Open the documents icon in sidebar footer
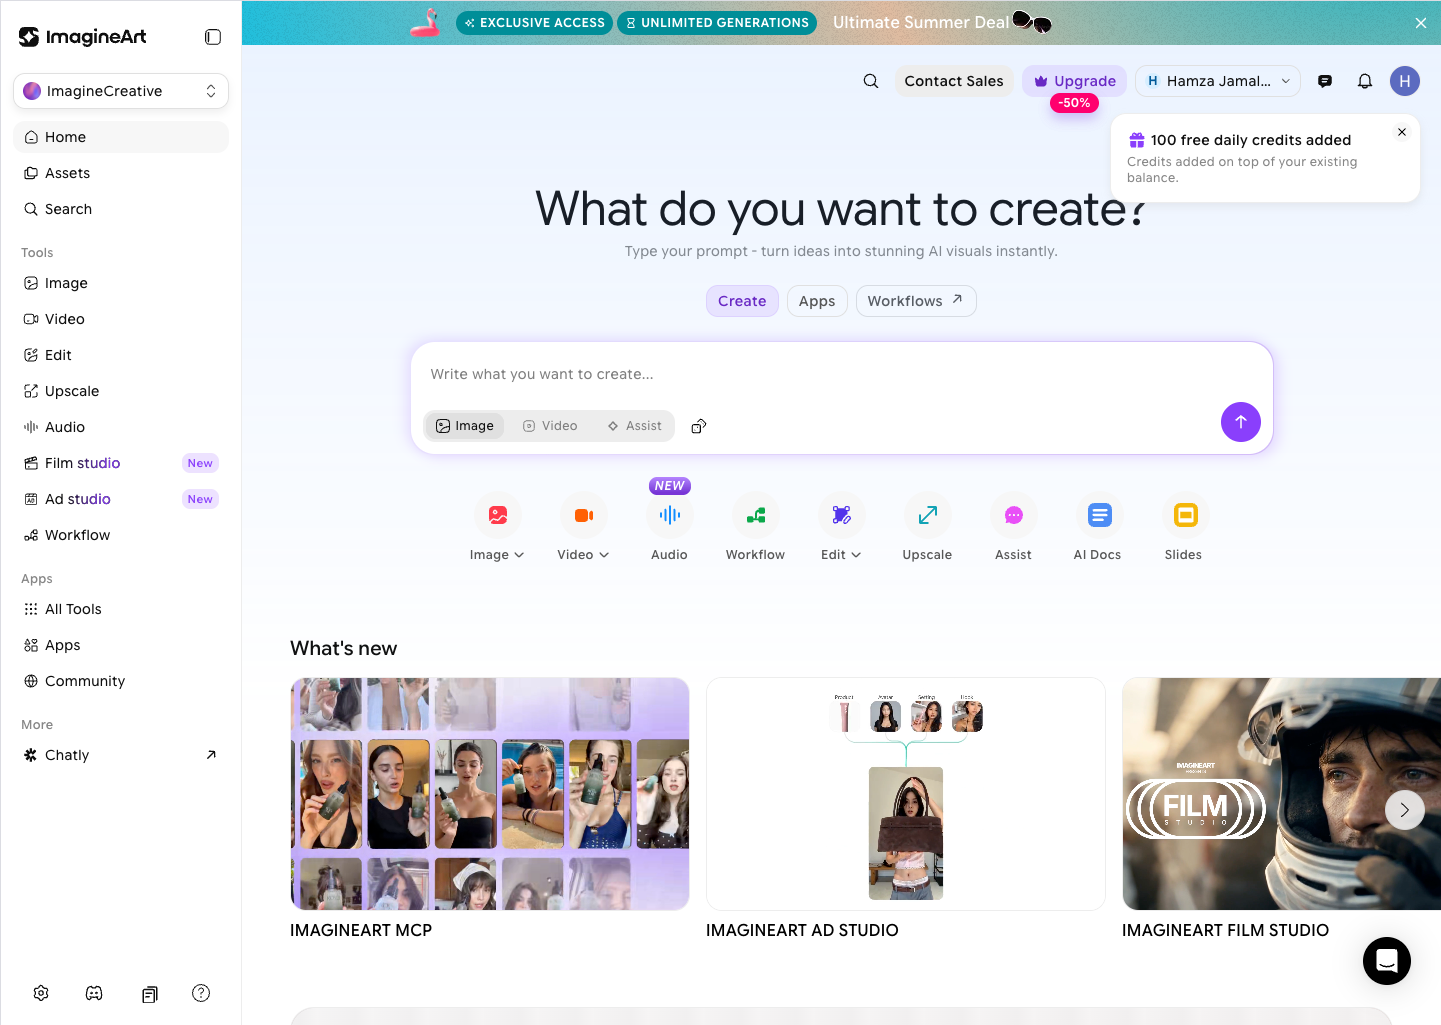The image size is (1441, 1025). (149, 994)
